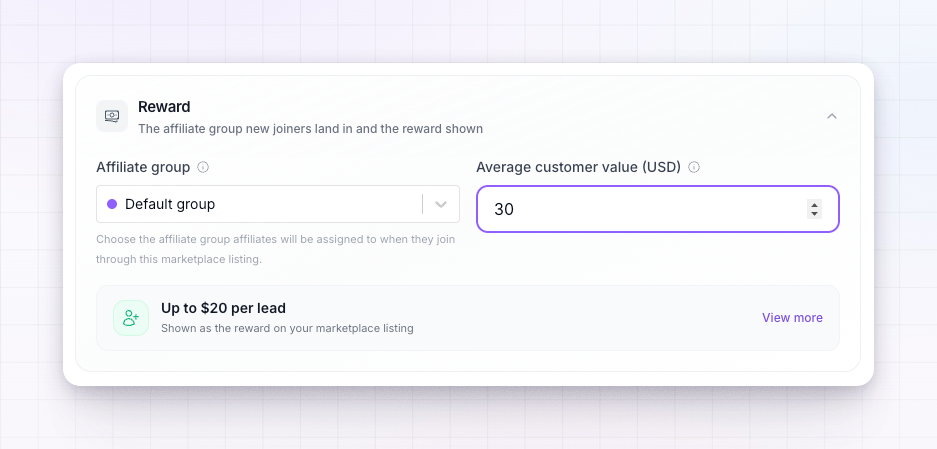Collapse the Reward section with the chevron
The height and width of the screenshot is (449, 937).
coord(832,116)
